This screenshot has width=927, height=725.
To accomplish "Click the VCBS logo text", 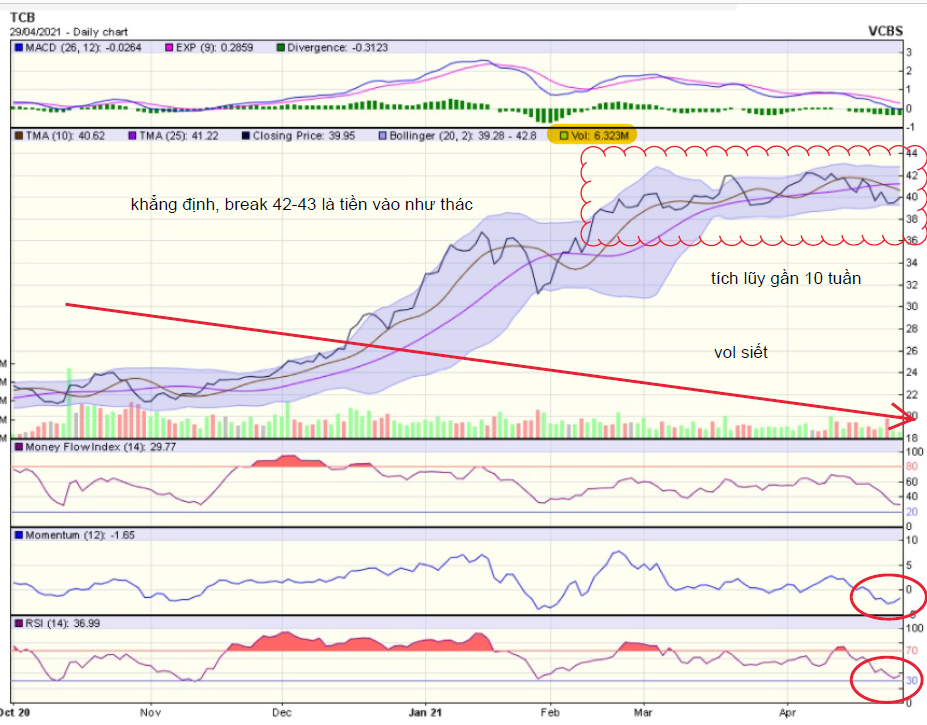I will pyautogui.click(x=892, y=31).
